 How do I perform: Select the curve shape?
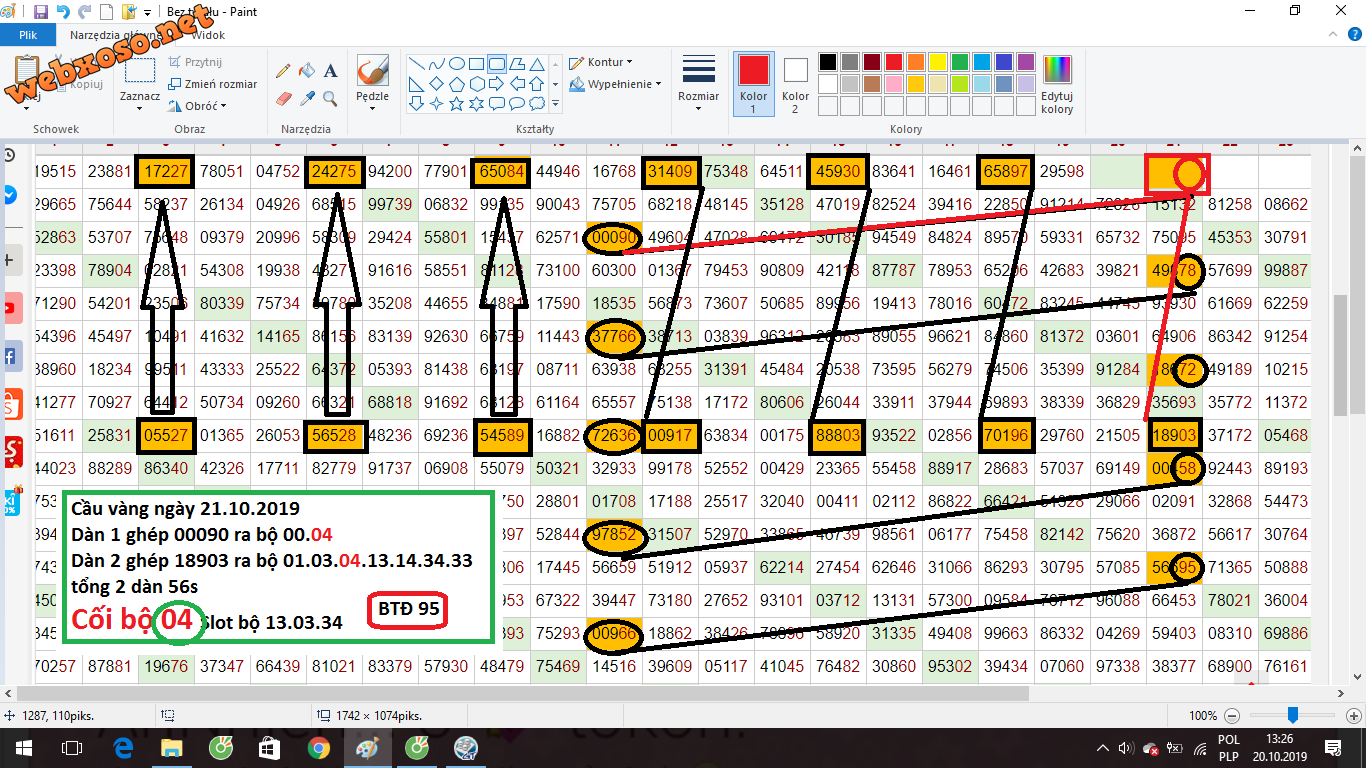pos(437,63)
